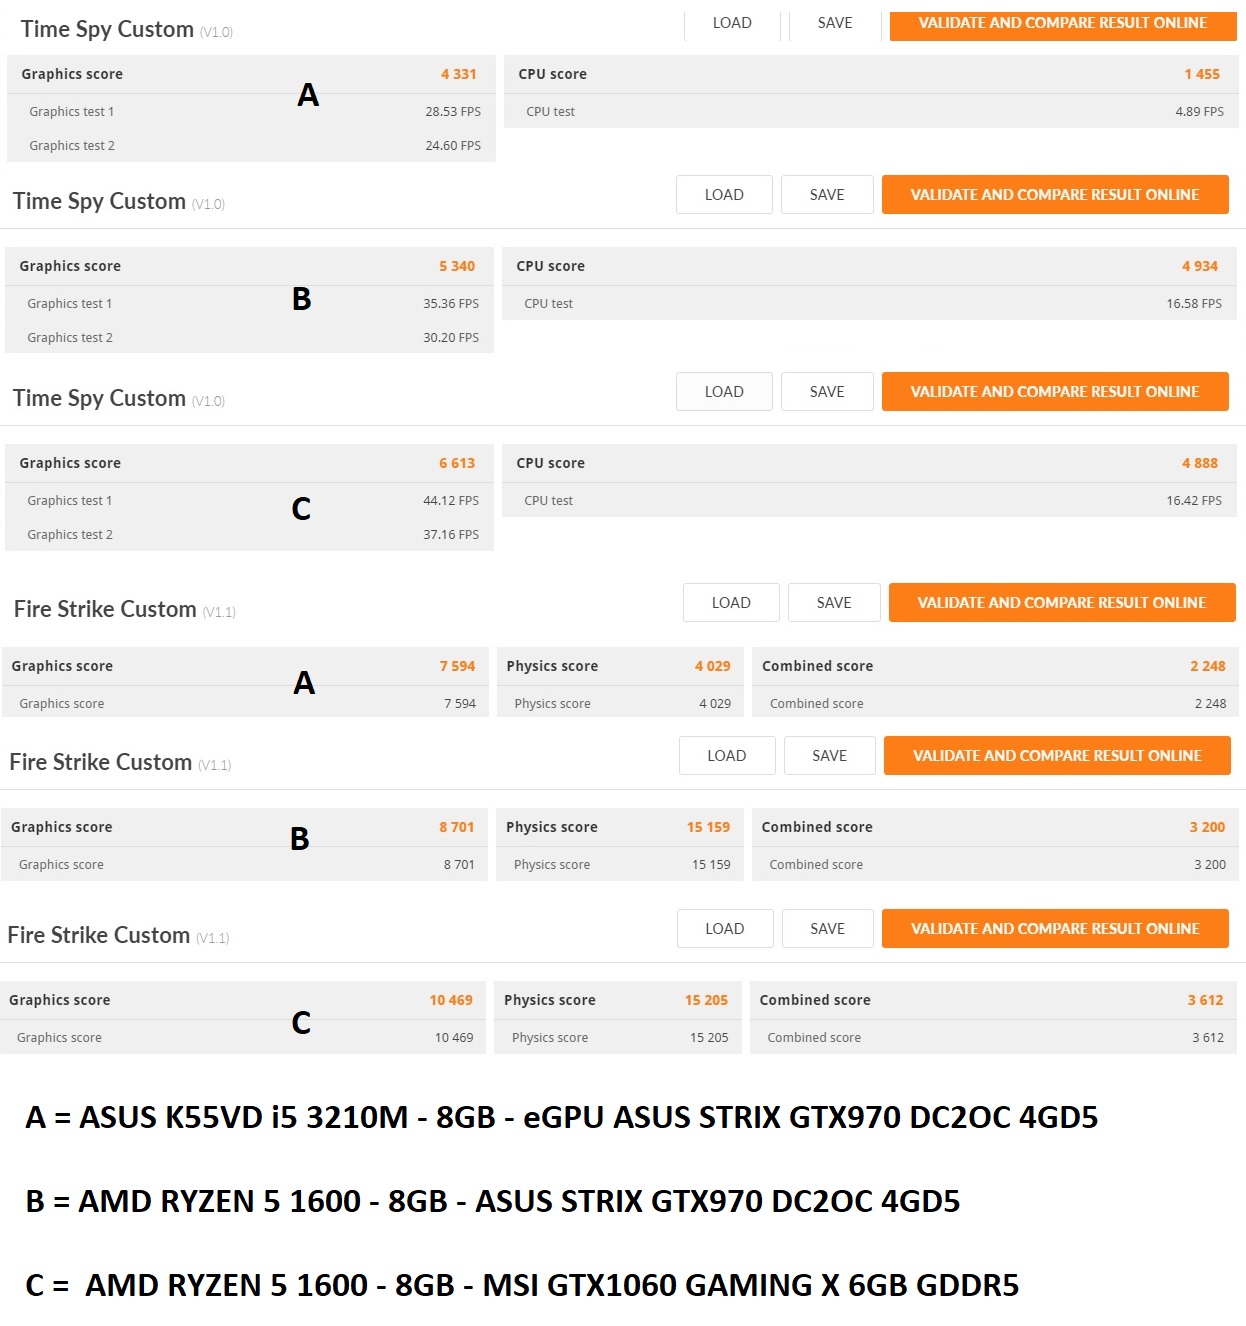Screen dimensions: 1246x1326
Task: Select the 28.53 FPS Graphics test 1 value
Action: [x=453, y=112]
